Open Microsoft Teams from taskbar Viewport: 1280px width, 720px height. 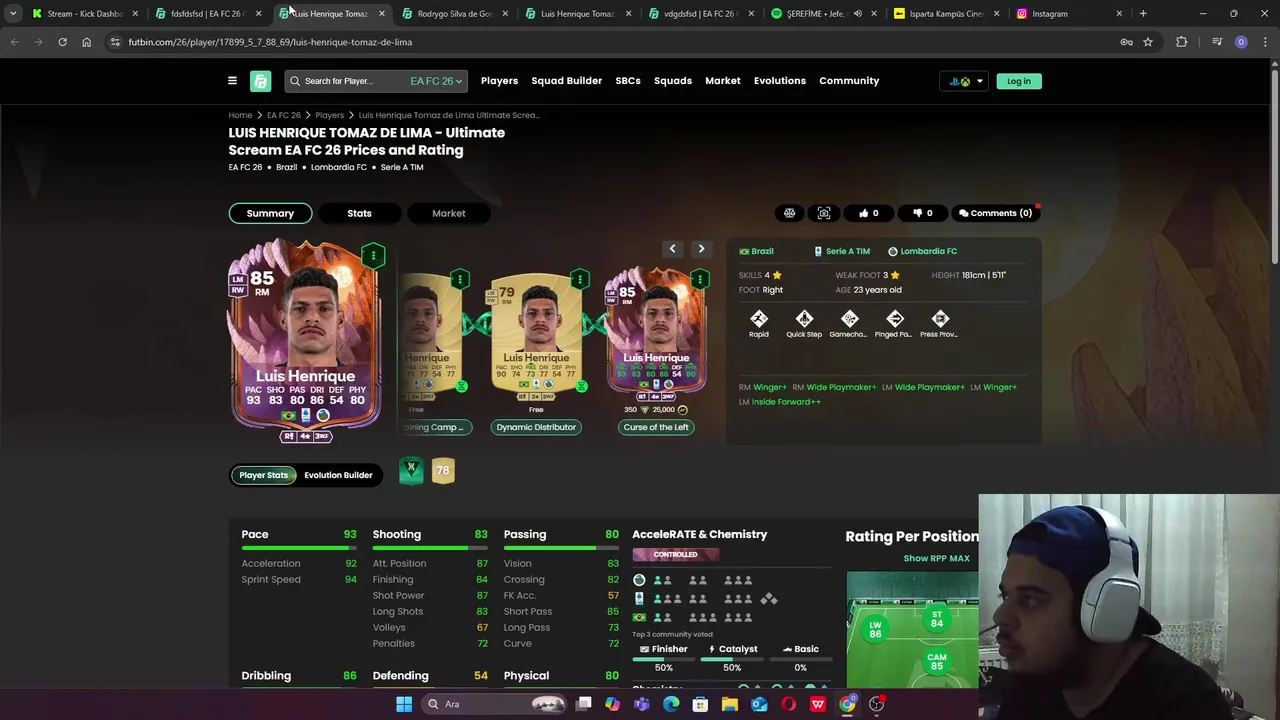pos(642,704)
